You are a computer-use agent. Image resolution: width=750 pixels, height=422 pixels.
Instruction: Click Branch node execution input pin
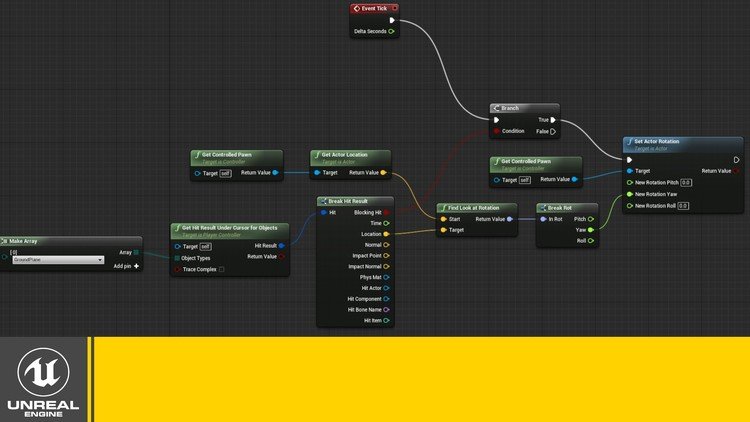(x=496, y=120)
